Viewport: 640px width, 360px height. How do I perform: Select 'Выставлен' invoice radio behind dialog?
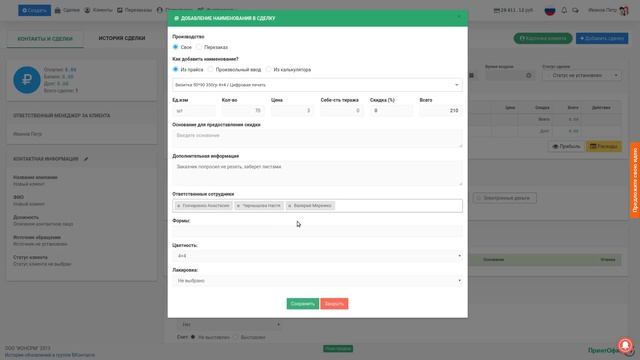(x=236, y=337)
